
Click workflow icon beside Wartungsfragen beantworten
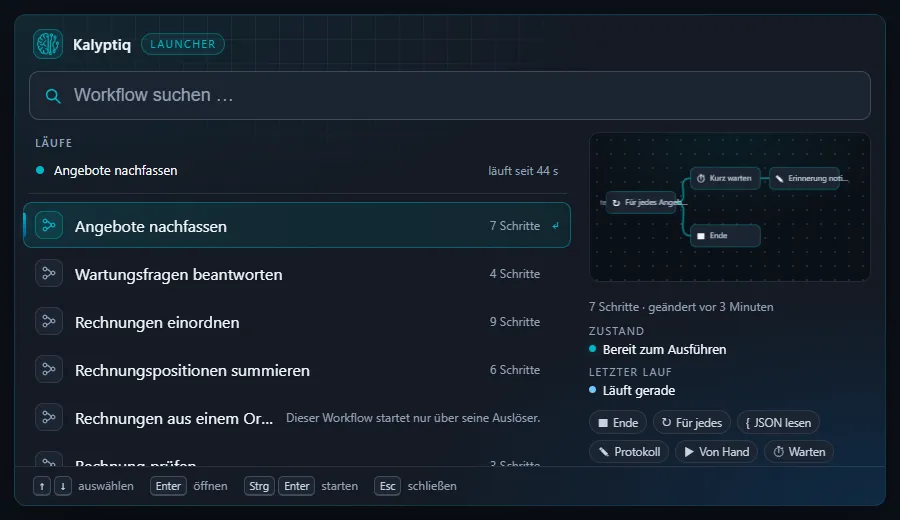click(x=49, y=273)
